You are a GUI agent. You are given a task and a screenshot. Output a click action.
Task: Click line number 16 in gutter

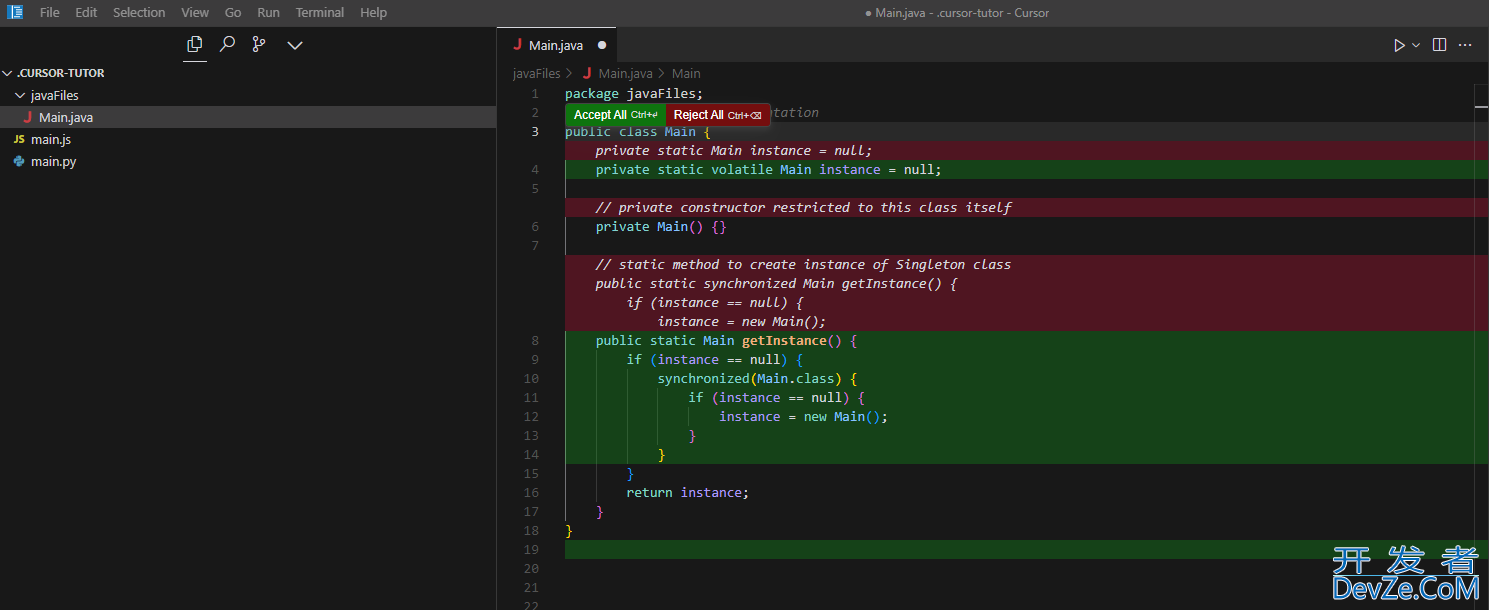coord(531,492)
